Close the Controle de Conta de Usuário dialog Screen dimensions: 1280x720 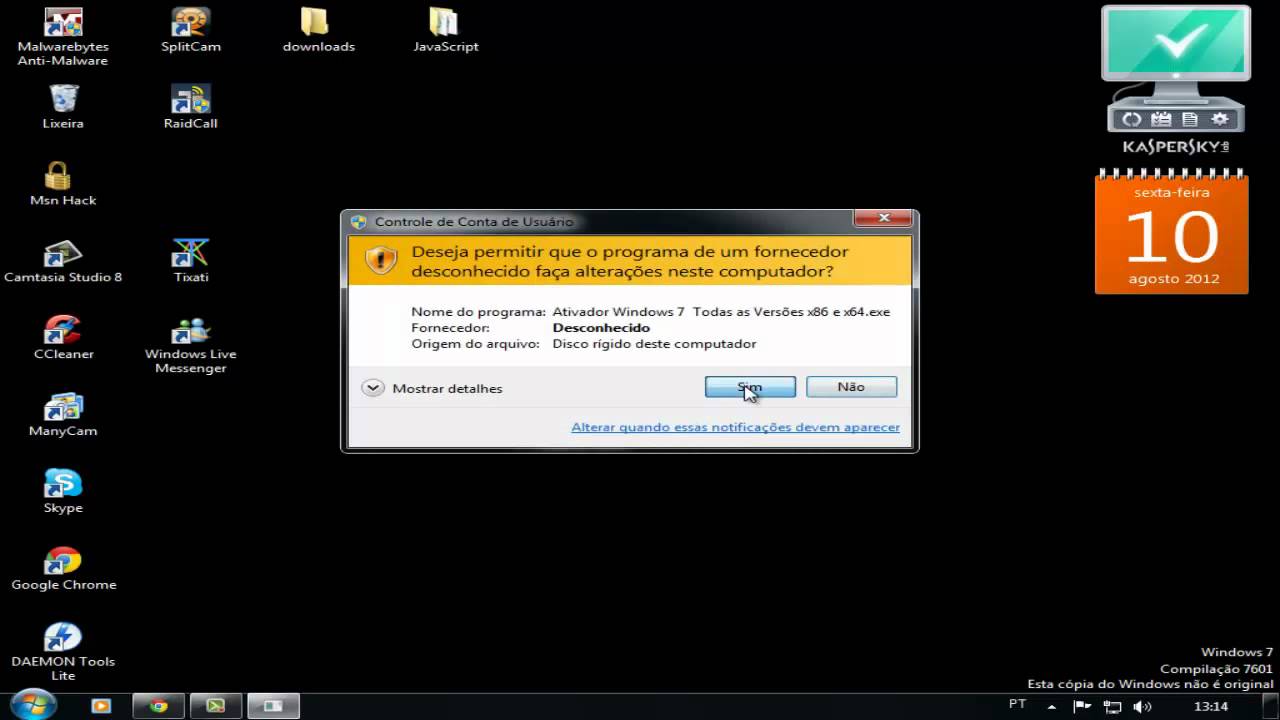(884, 218)
